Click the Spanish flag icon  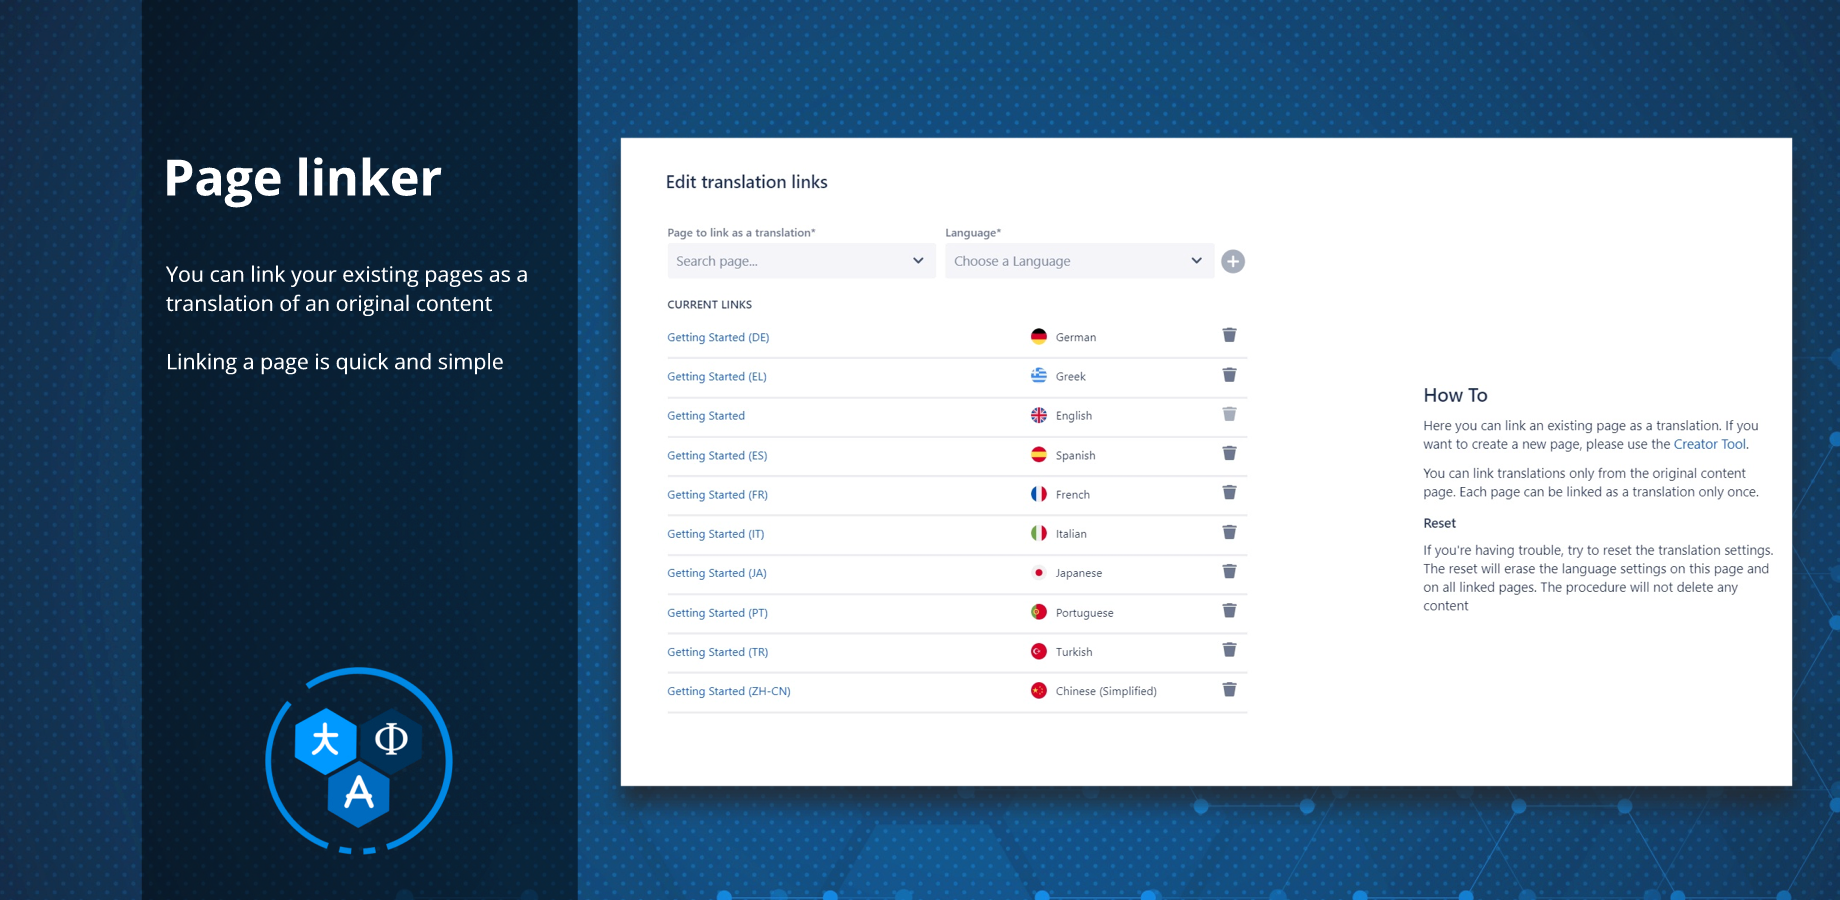[x=1039, y=454]
